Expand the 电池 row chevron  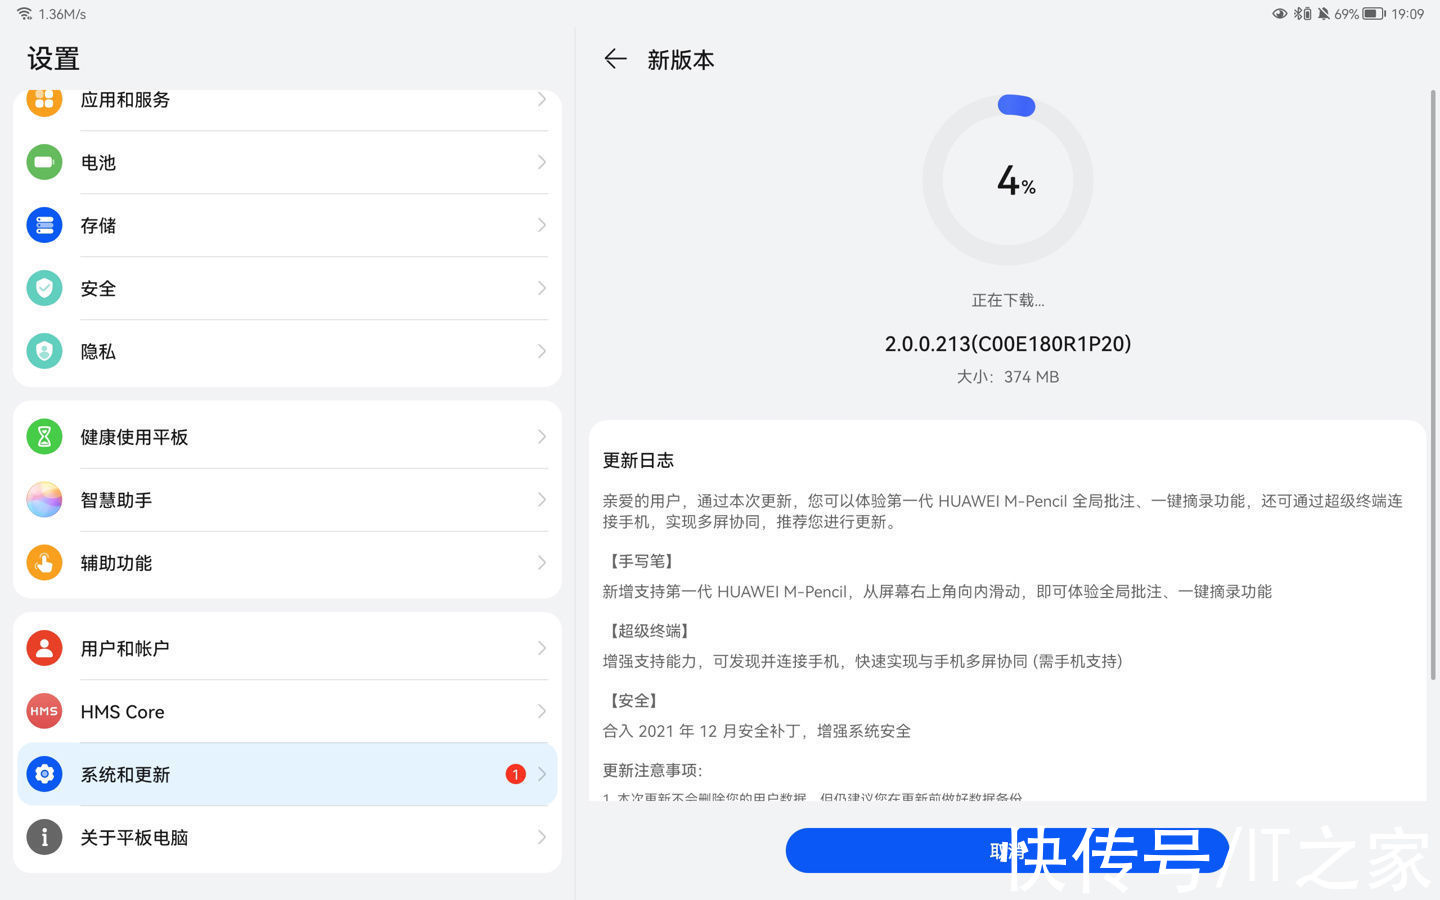point(541,162)
